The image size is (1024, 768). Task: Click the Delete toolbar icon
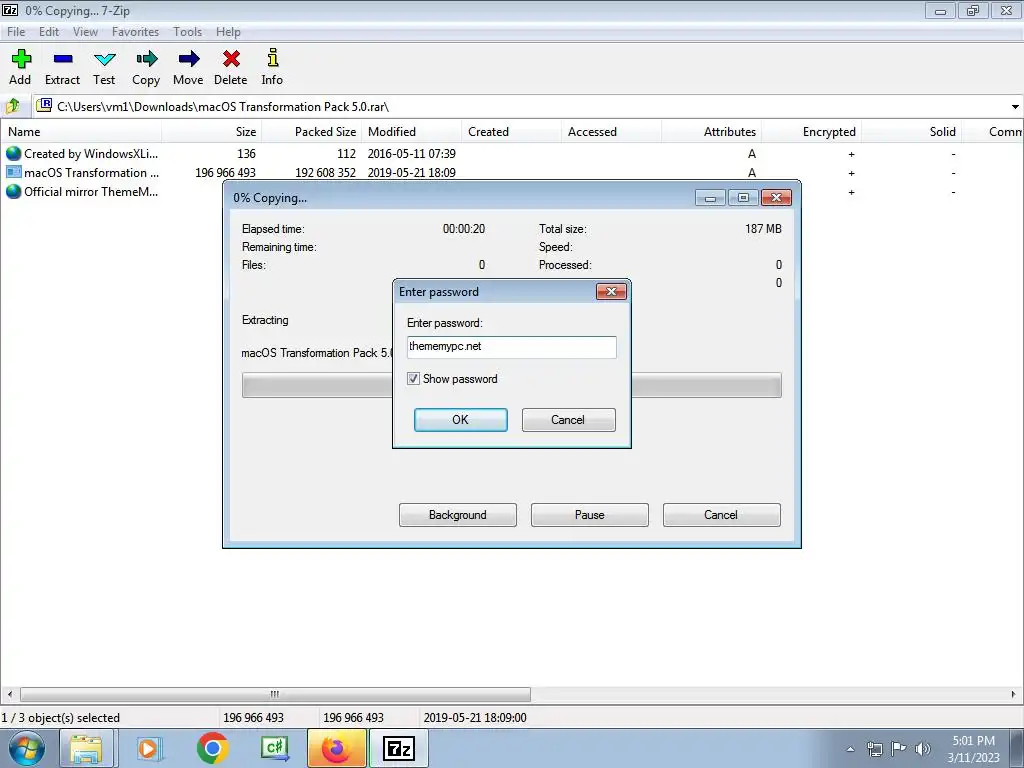click(231, 59)
